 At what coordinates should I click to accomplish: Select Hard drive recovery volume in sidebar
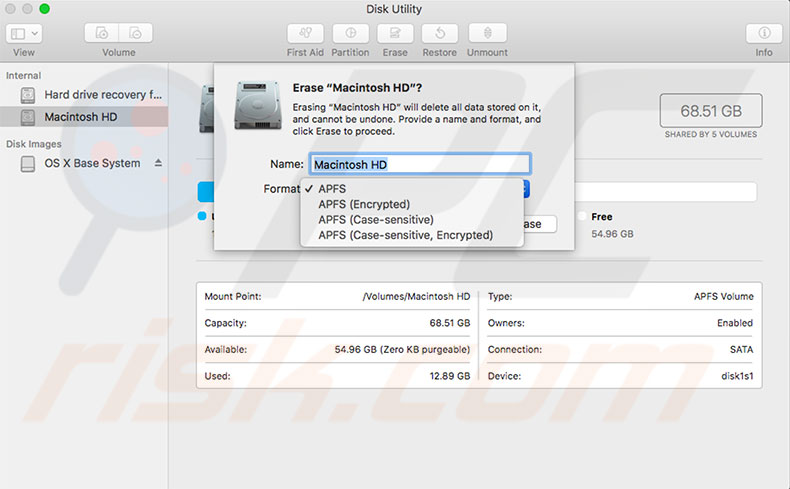[x=102, y=95]
